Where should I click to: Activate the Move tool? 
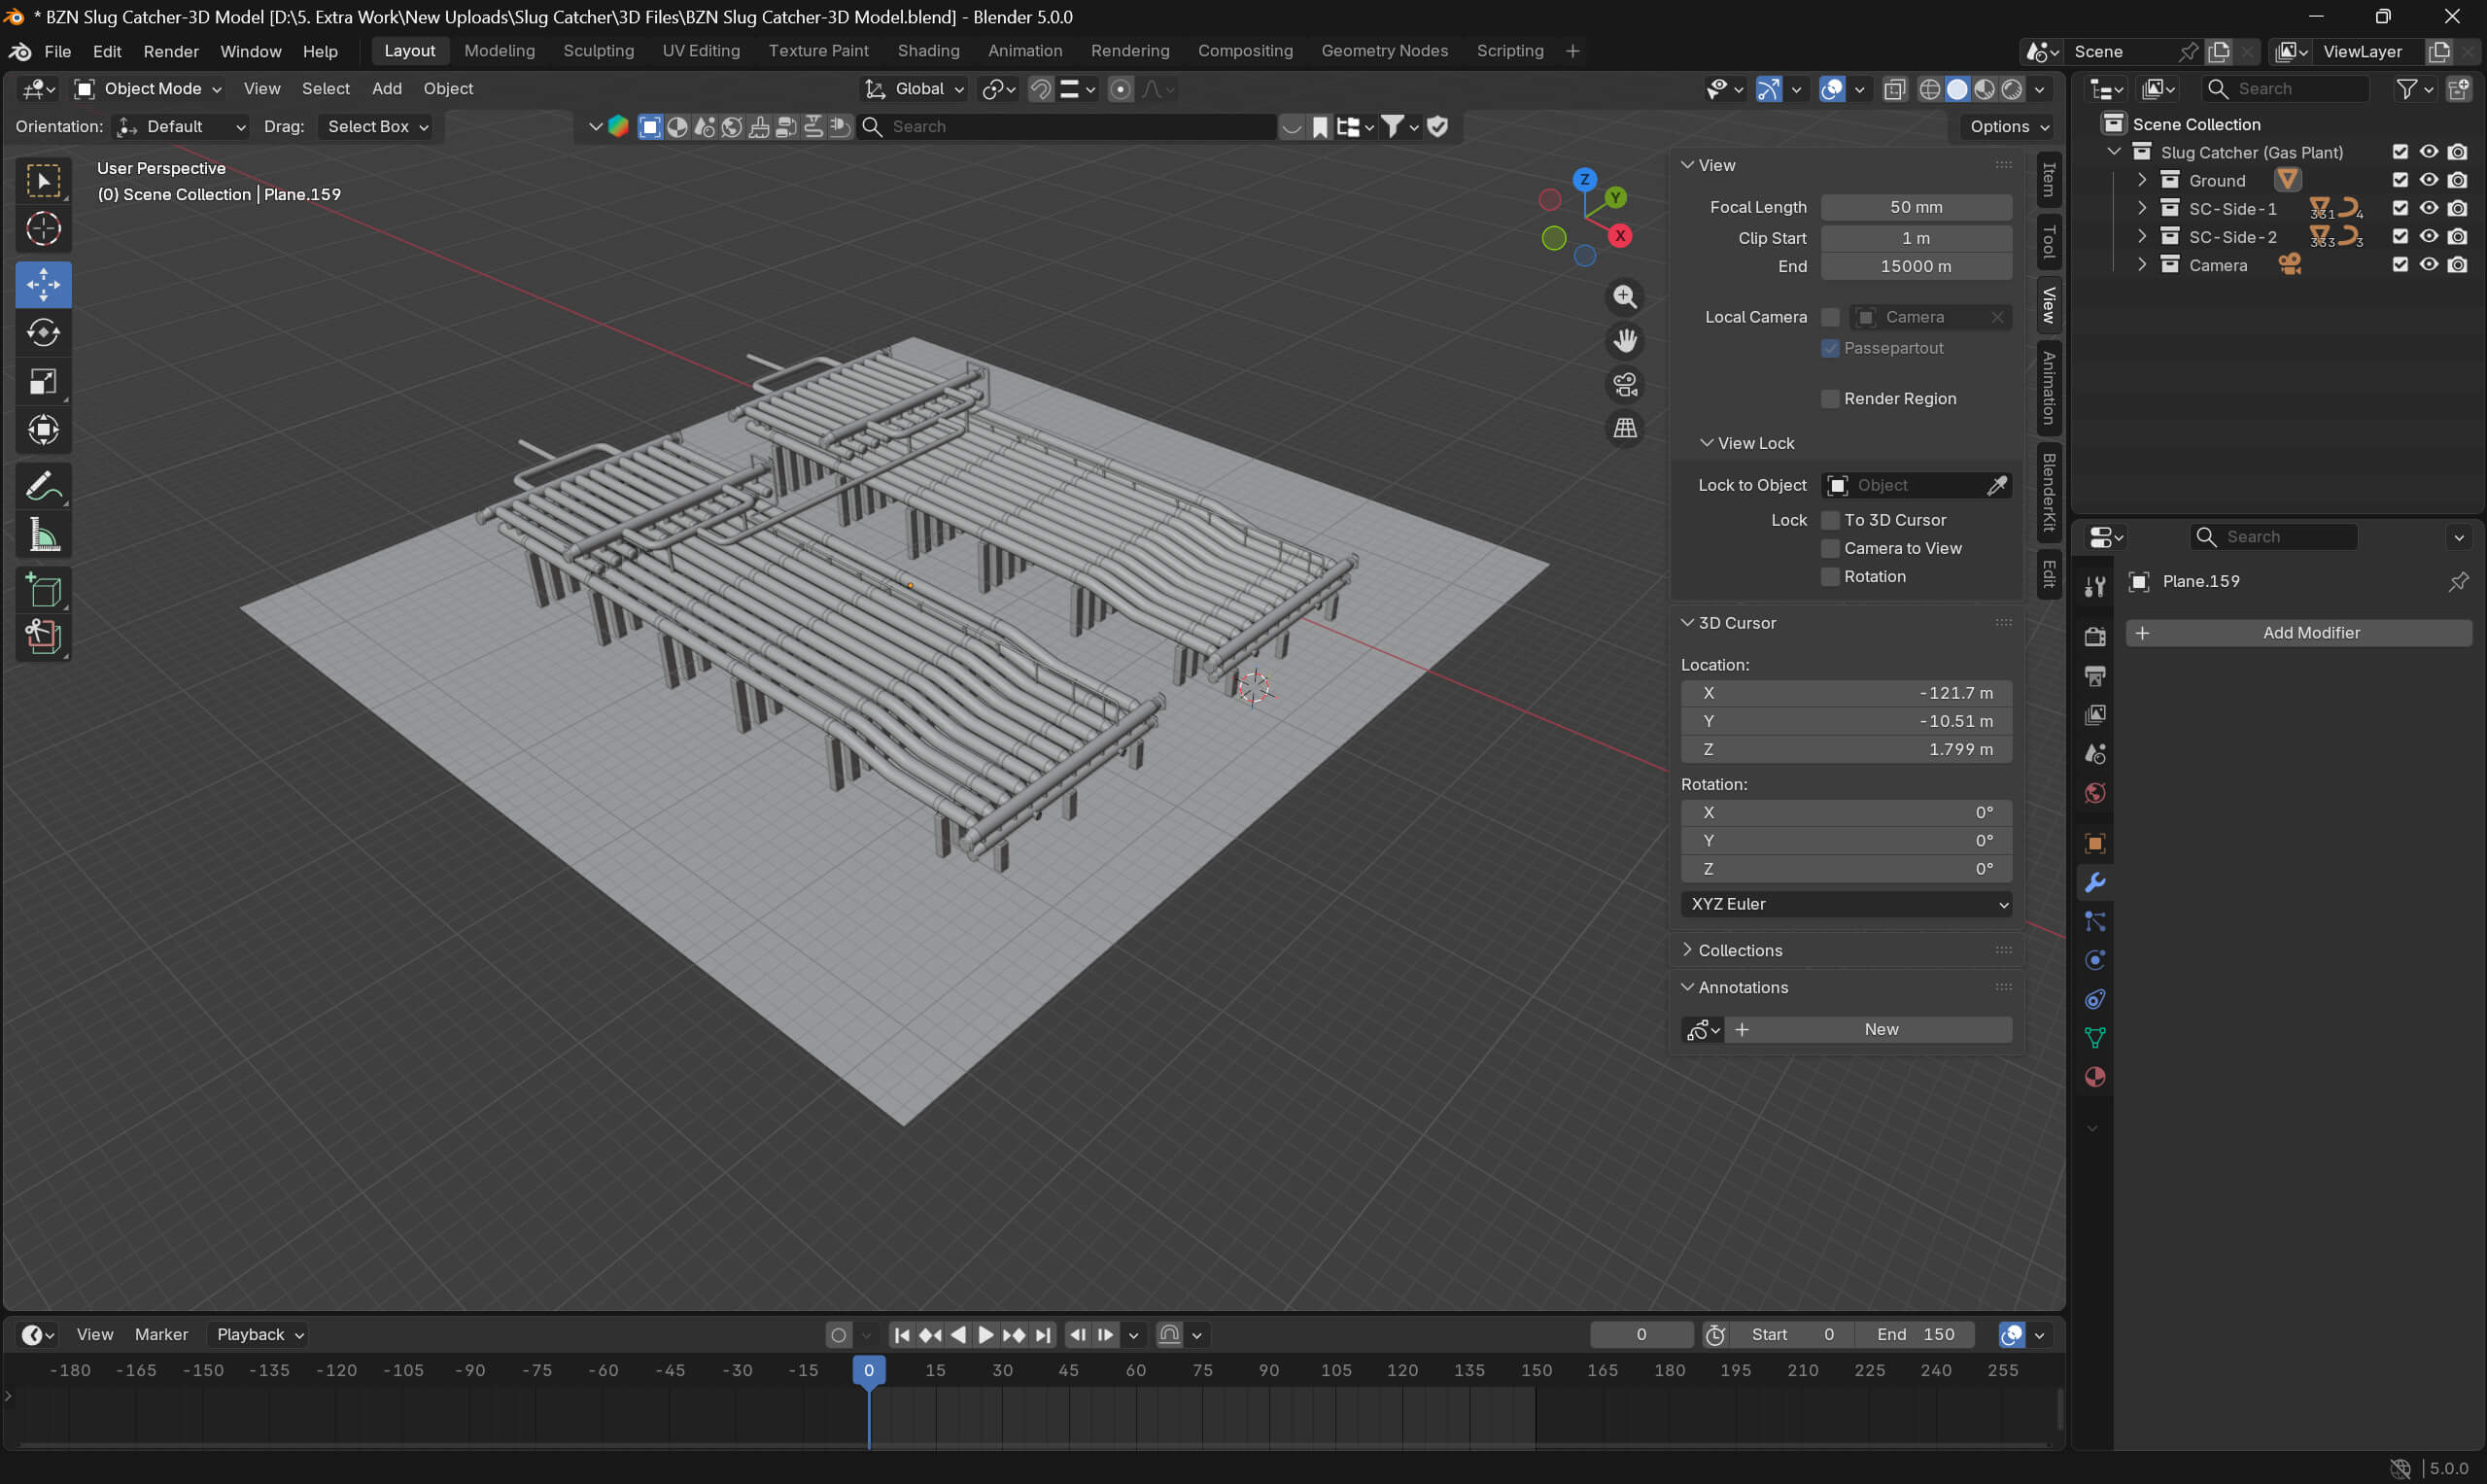[43, 285]
